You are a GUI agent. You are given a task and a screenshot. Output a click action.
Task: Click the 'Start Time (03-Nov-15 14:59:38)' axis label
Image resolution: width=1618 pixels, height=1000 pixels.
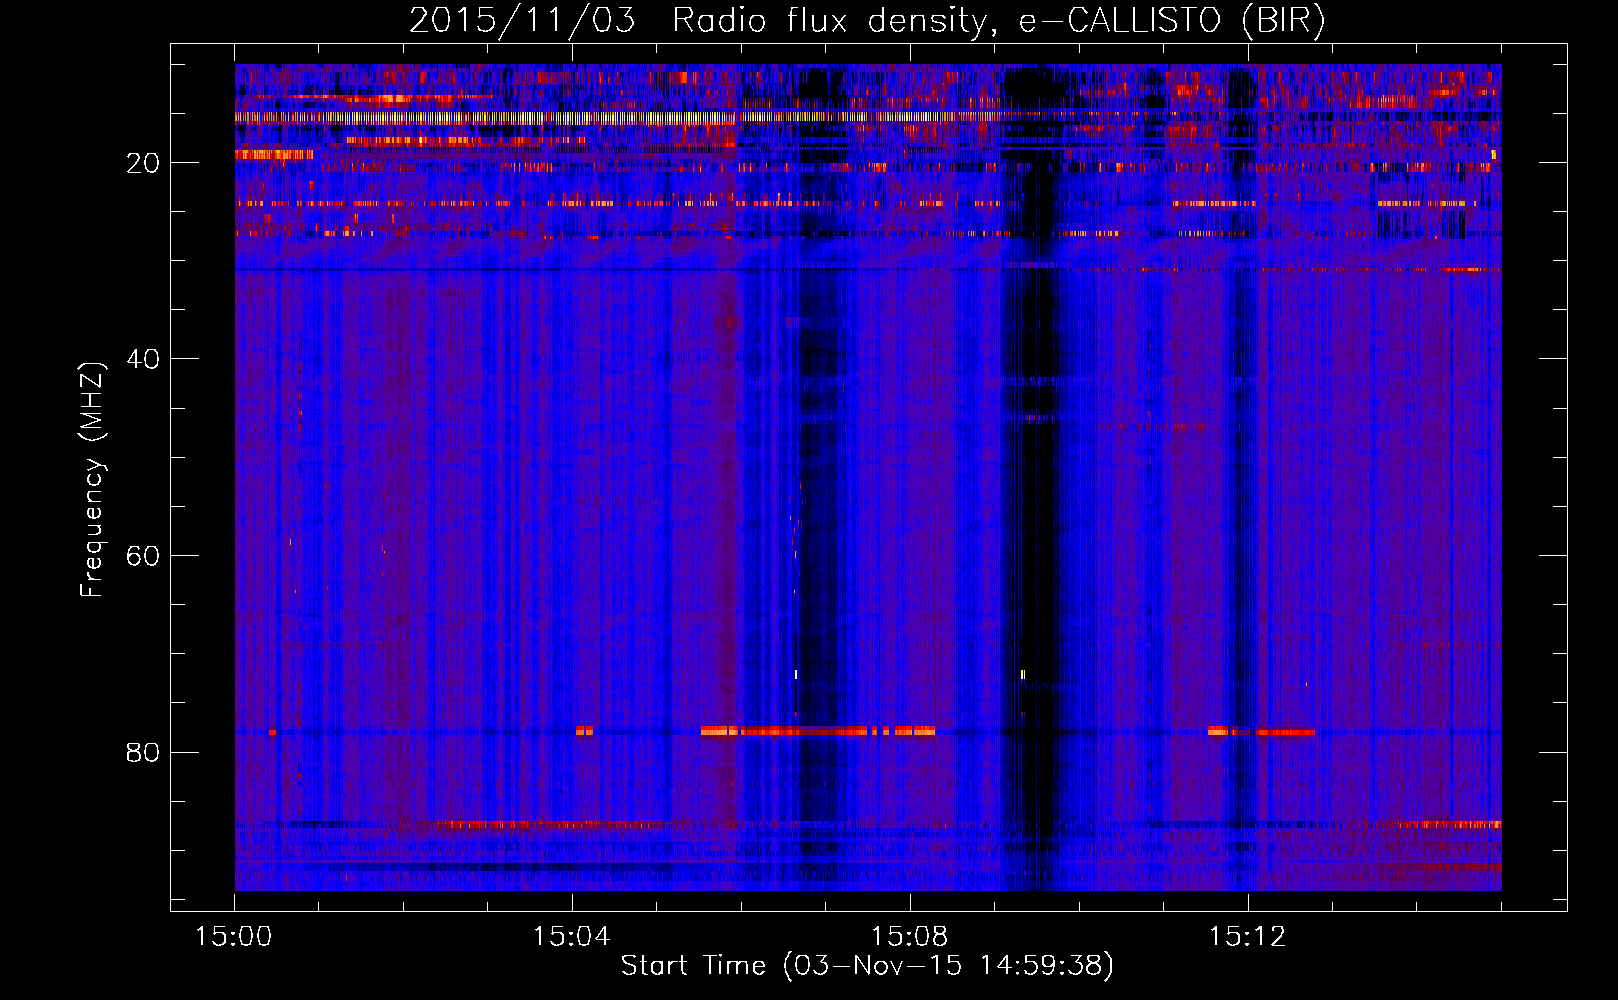pyautogui.click(x=867, y=966)
